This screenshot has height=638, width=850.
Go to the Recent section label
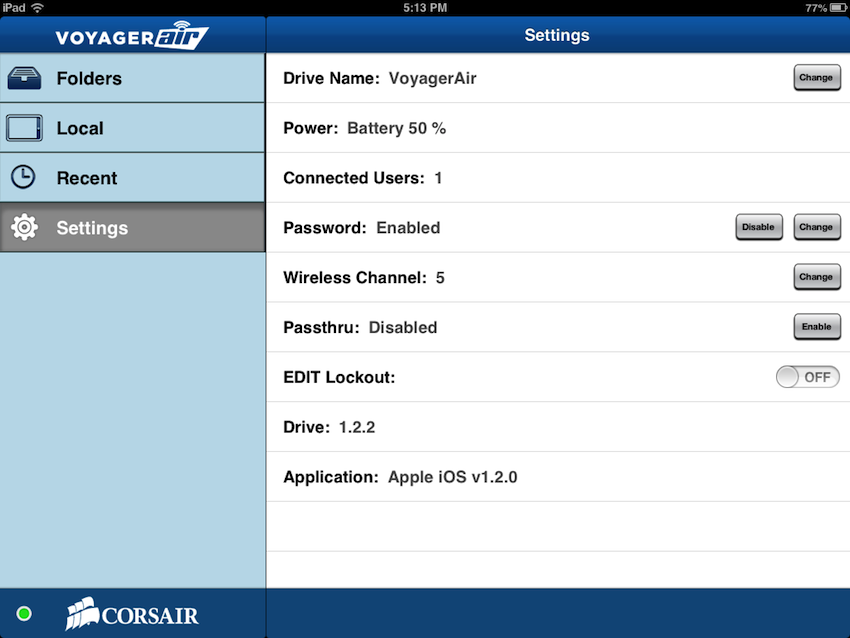pyautogui.click(x=87, y=178)
